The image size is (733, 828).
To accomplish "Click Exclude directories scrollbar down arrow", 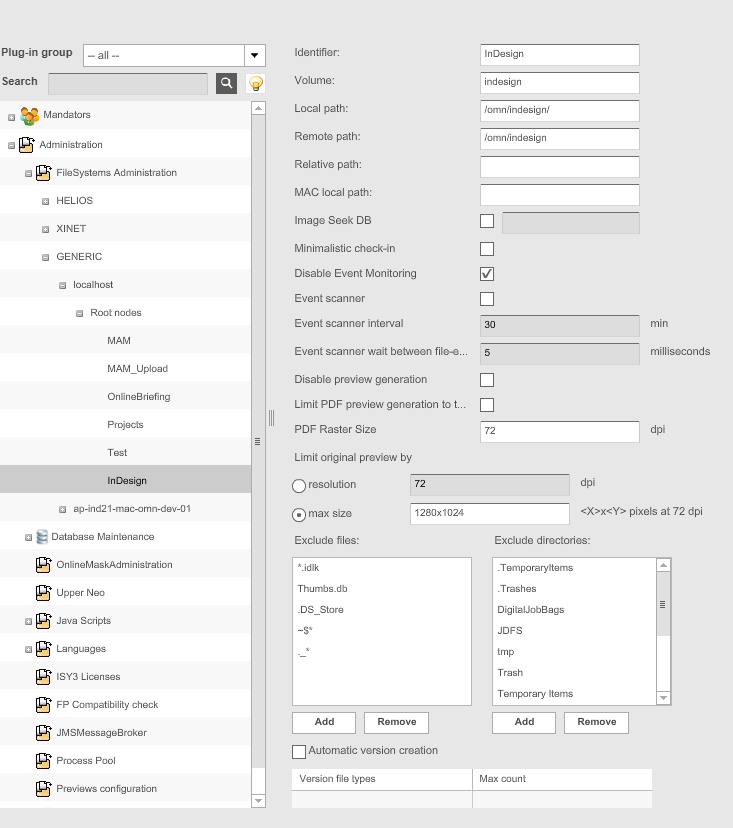I will click(x=663, y=698).
